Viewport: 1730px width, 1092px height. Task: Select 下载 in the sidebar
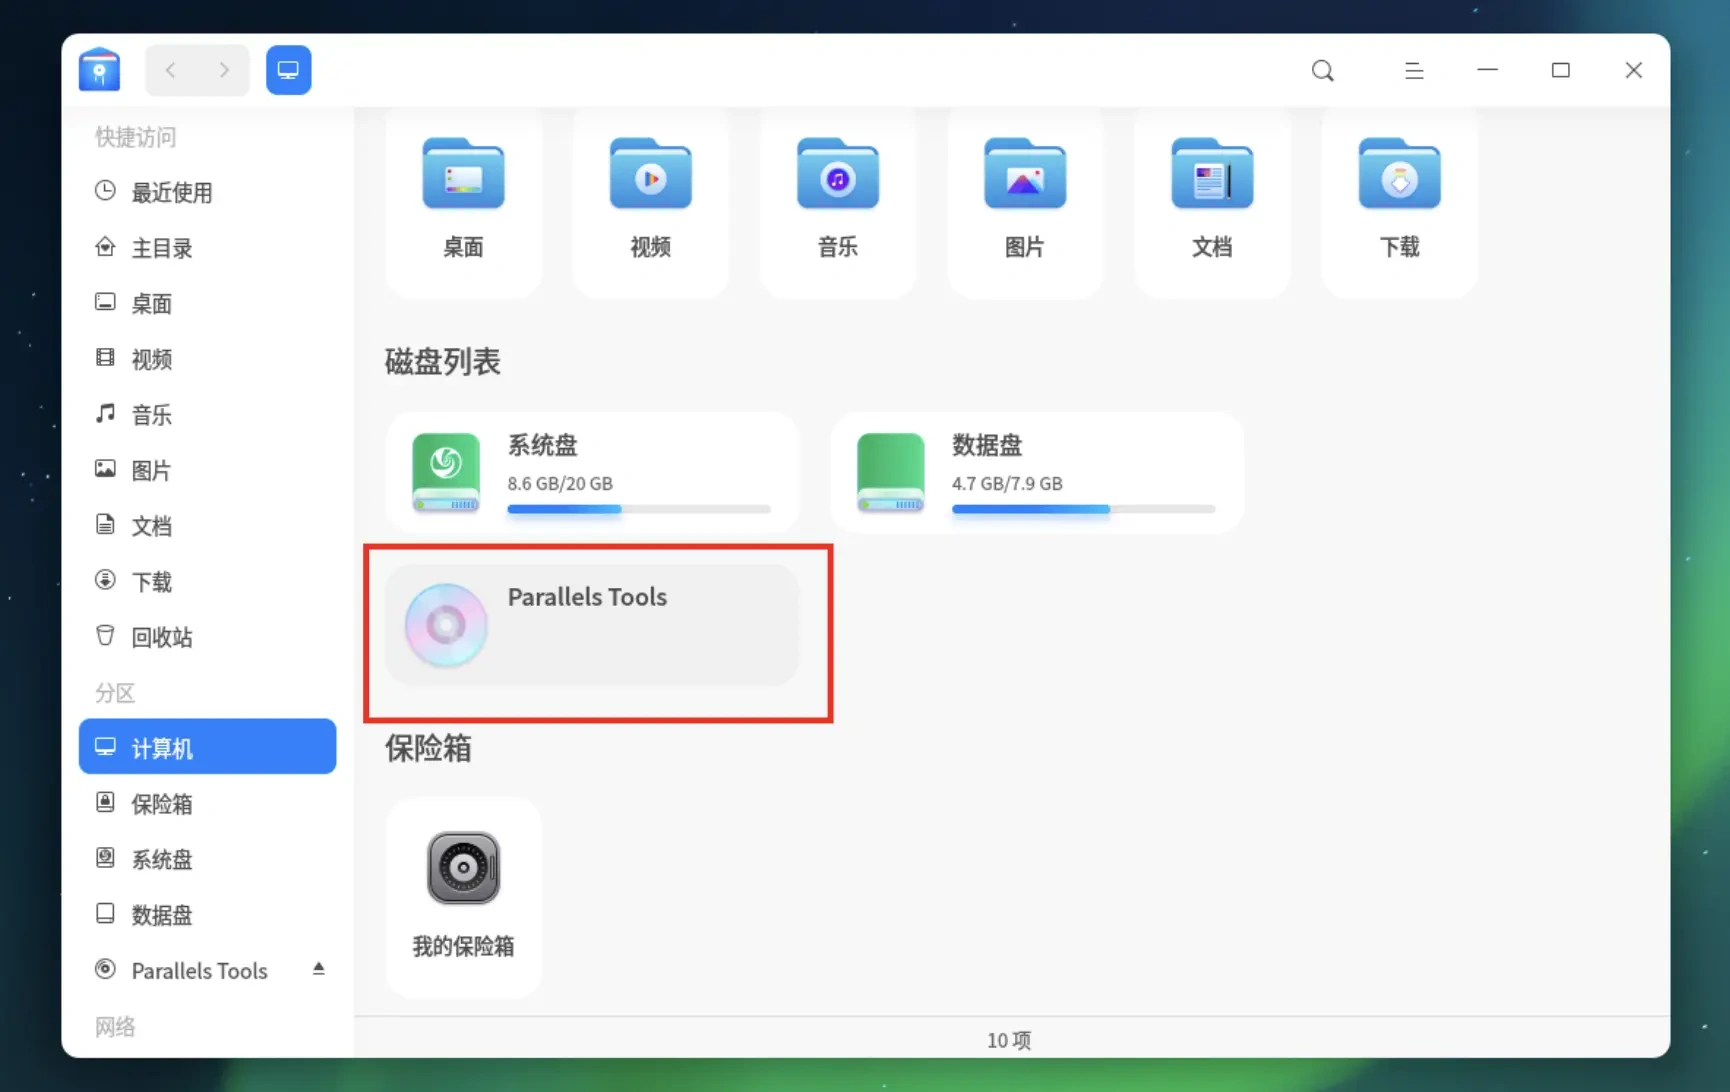(207, 582)
